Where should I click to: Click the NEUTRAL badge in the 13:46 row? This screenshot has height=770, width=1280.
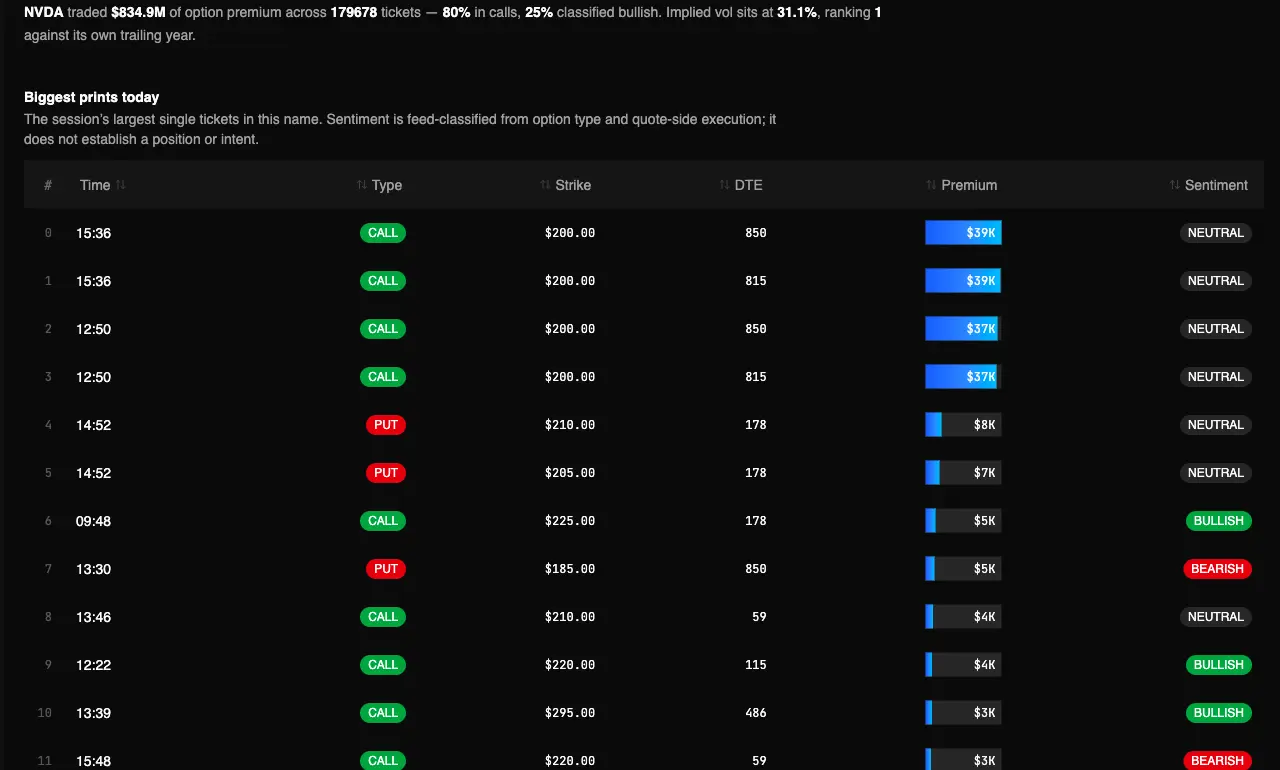[1216, 617]
